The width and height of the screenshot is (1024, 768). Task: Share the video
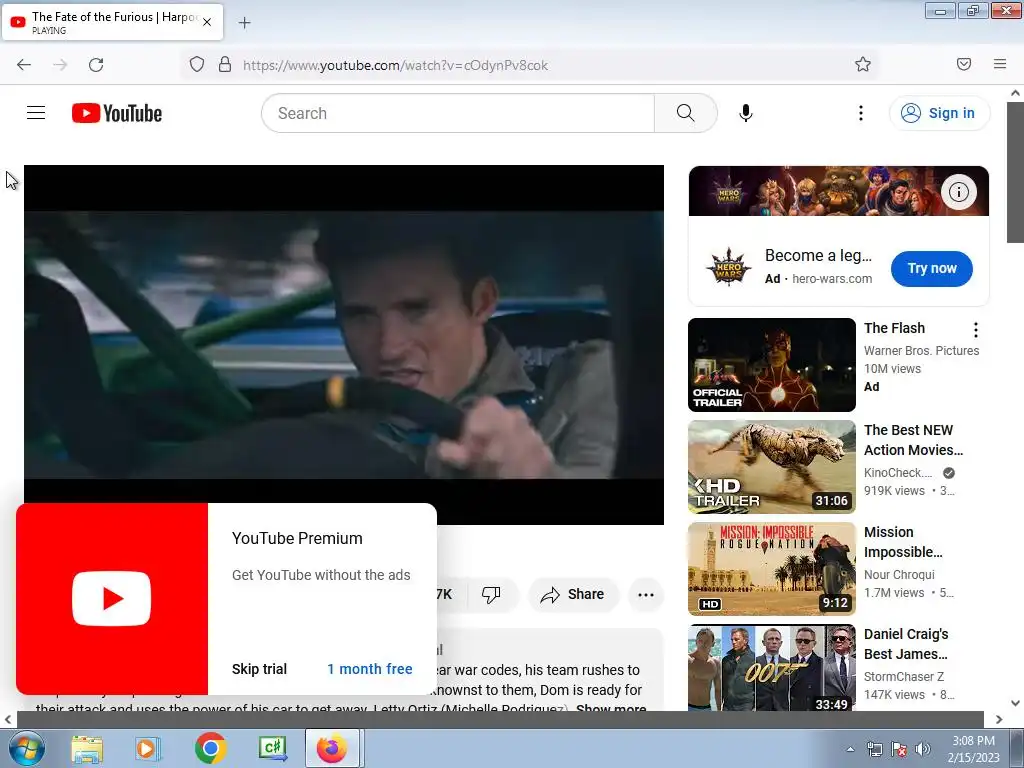point(573,594)
